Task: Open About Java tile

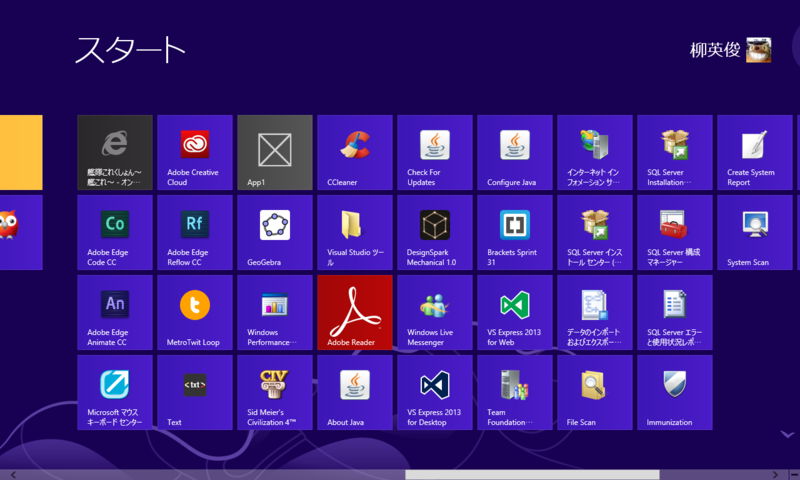Action: pos(355,393)
